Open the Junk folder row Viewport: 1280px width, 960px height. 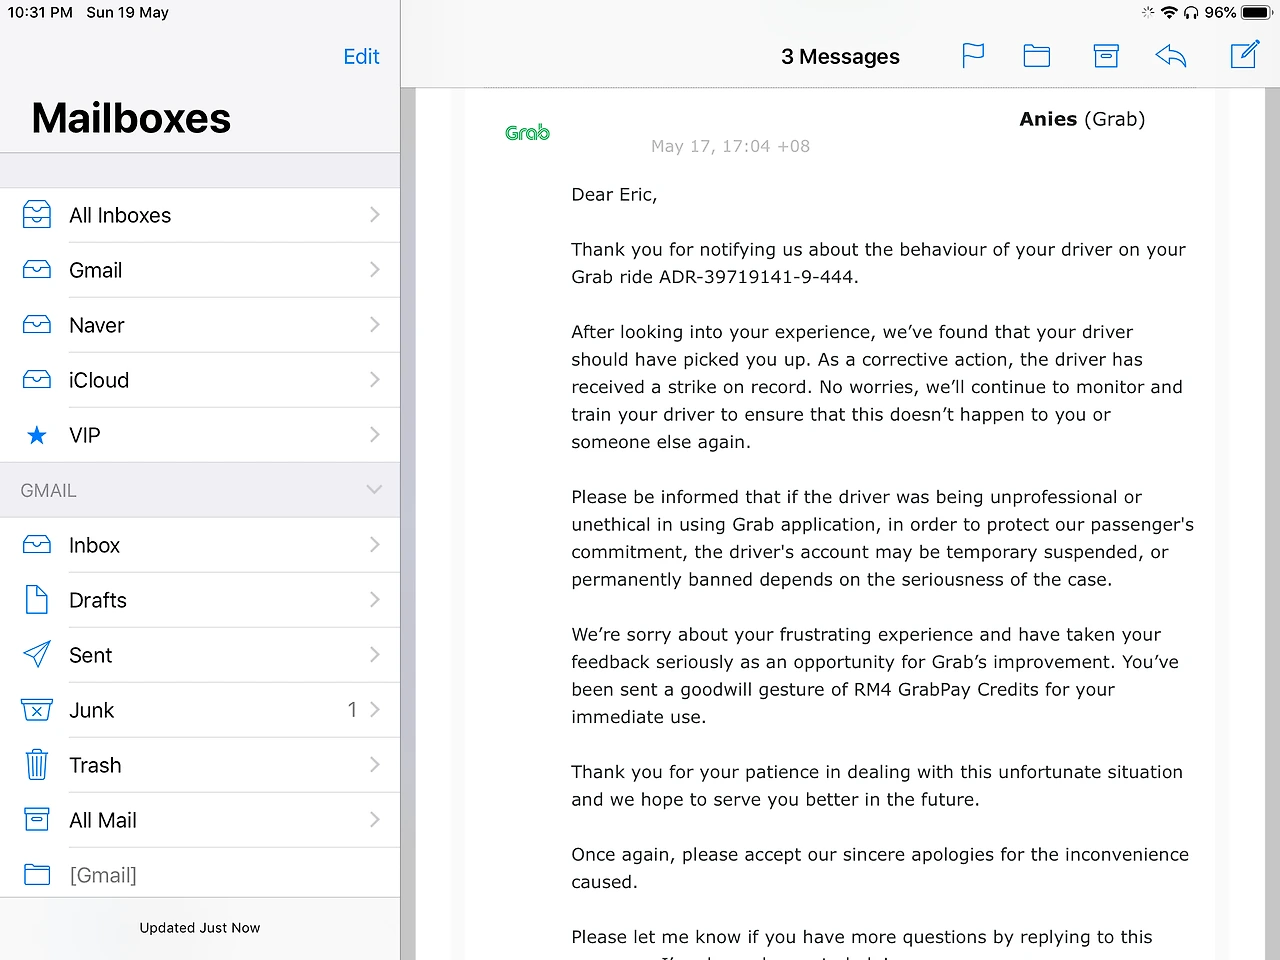click(x=200, y=710)
